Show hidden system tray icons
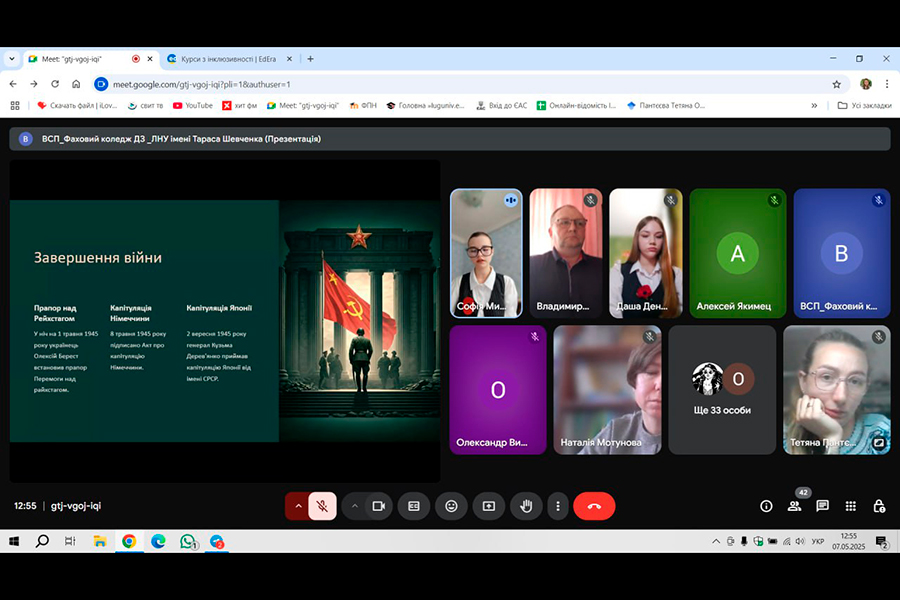The height and width of the screenshot is (600, 900). tap(716, 541)
